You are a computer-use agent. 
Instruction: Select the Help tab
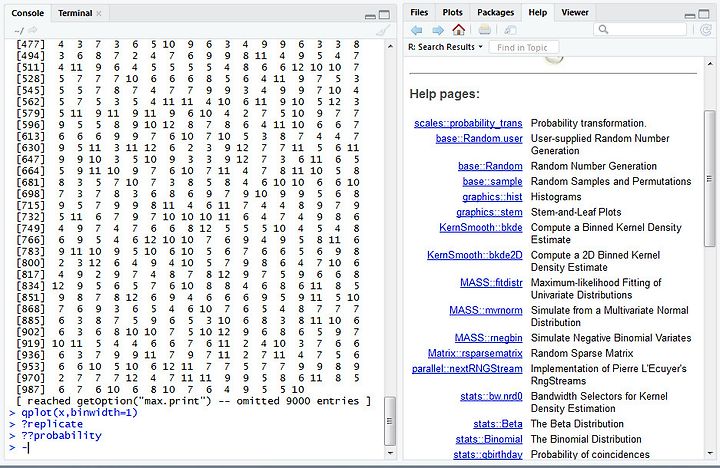[537, 12]
